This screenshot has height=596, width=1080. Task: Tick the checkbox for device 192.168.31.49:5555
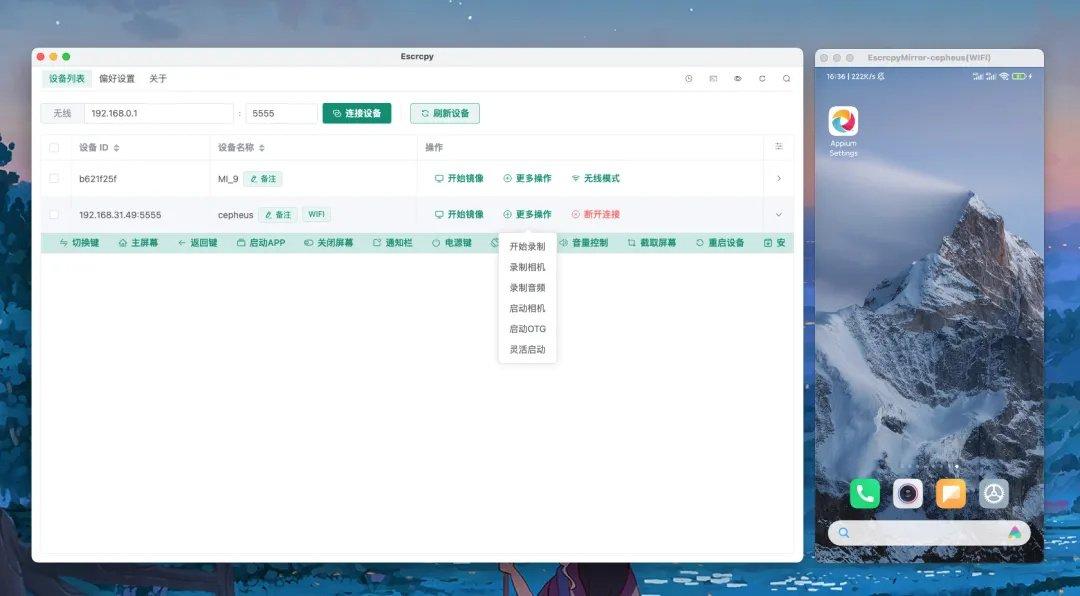click(55, 214)
